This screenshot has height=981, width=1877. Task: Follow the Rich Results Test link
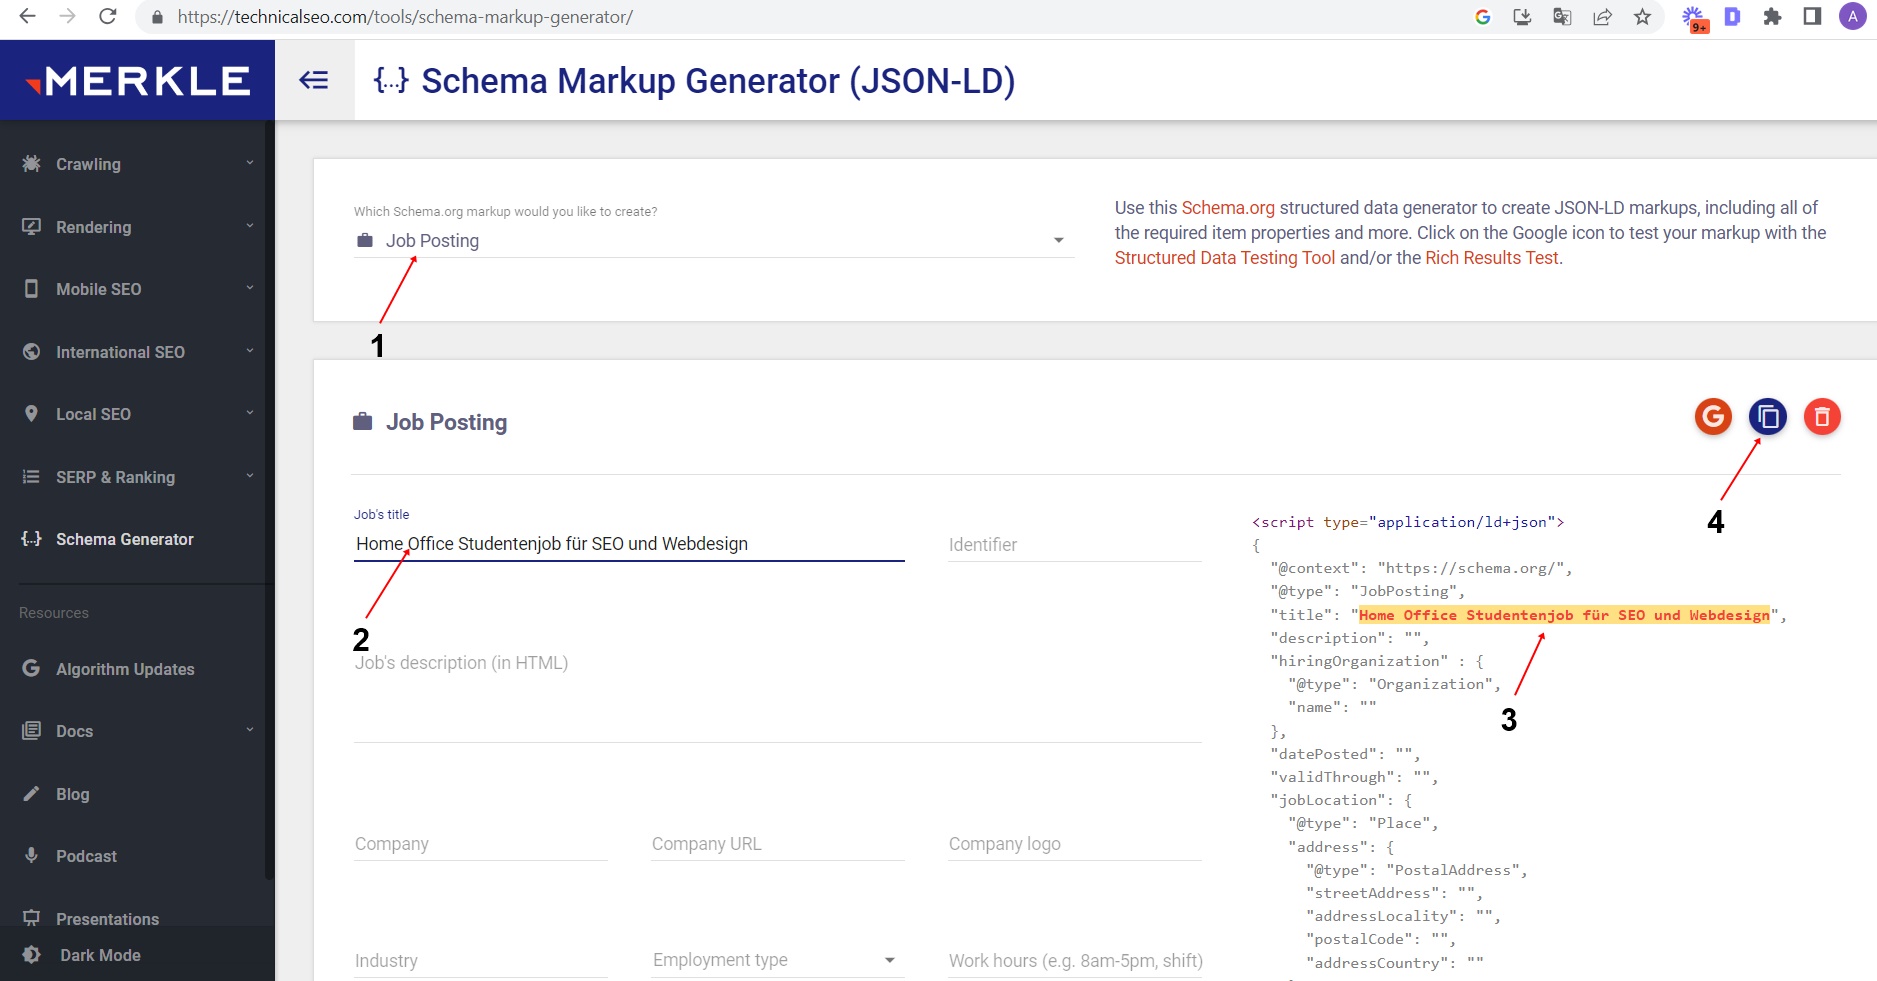tap(1491, 258)
